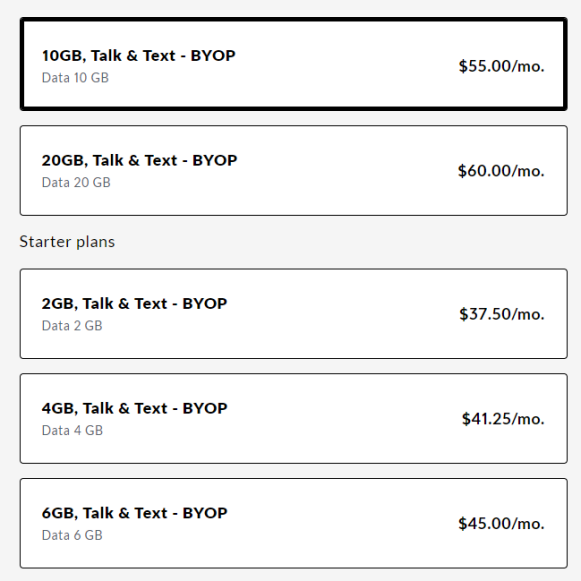Click the "6GB, Talk & Text - BYOP" title

pos(135,514)
